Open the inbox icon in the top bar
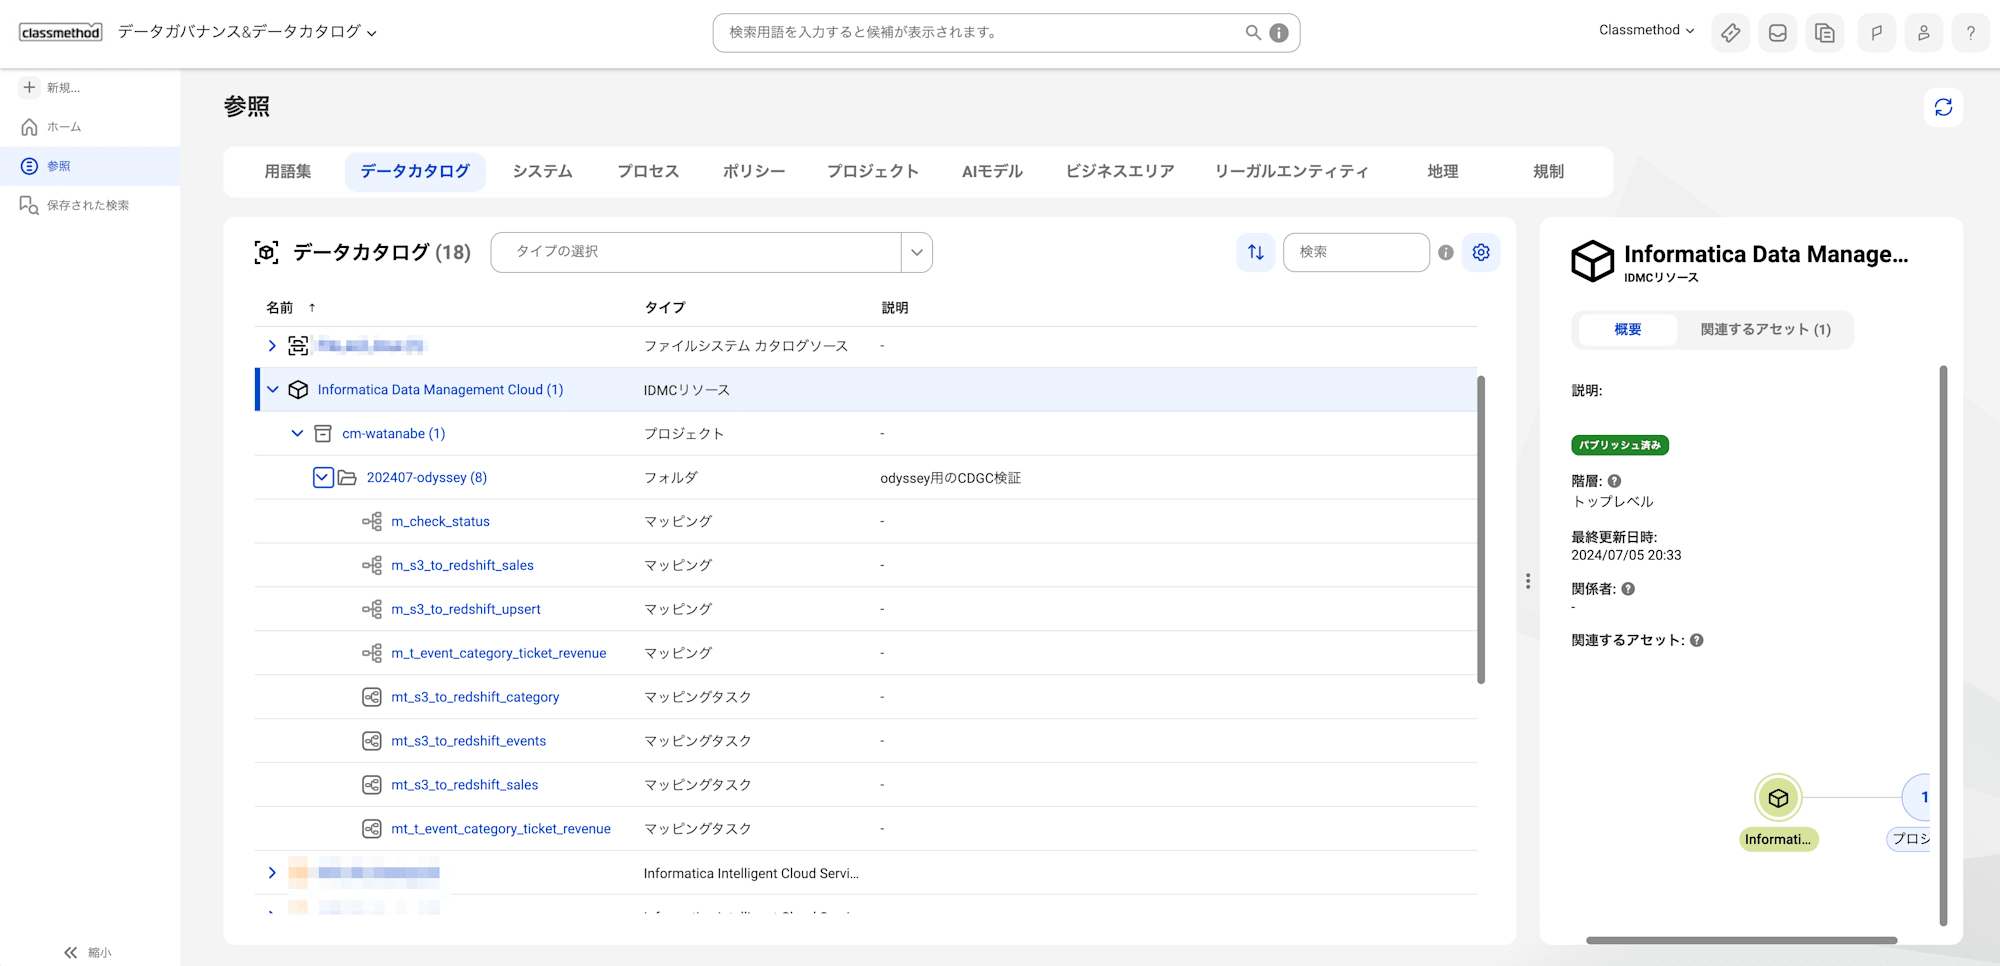2000x966 pixels. coord(1777,33)
